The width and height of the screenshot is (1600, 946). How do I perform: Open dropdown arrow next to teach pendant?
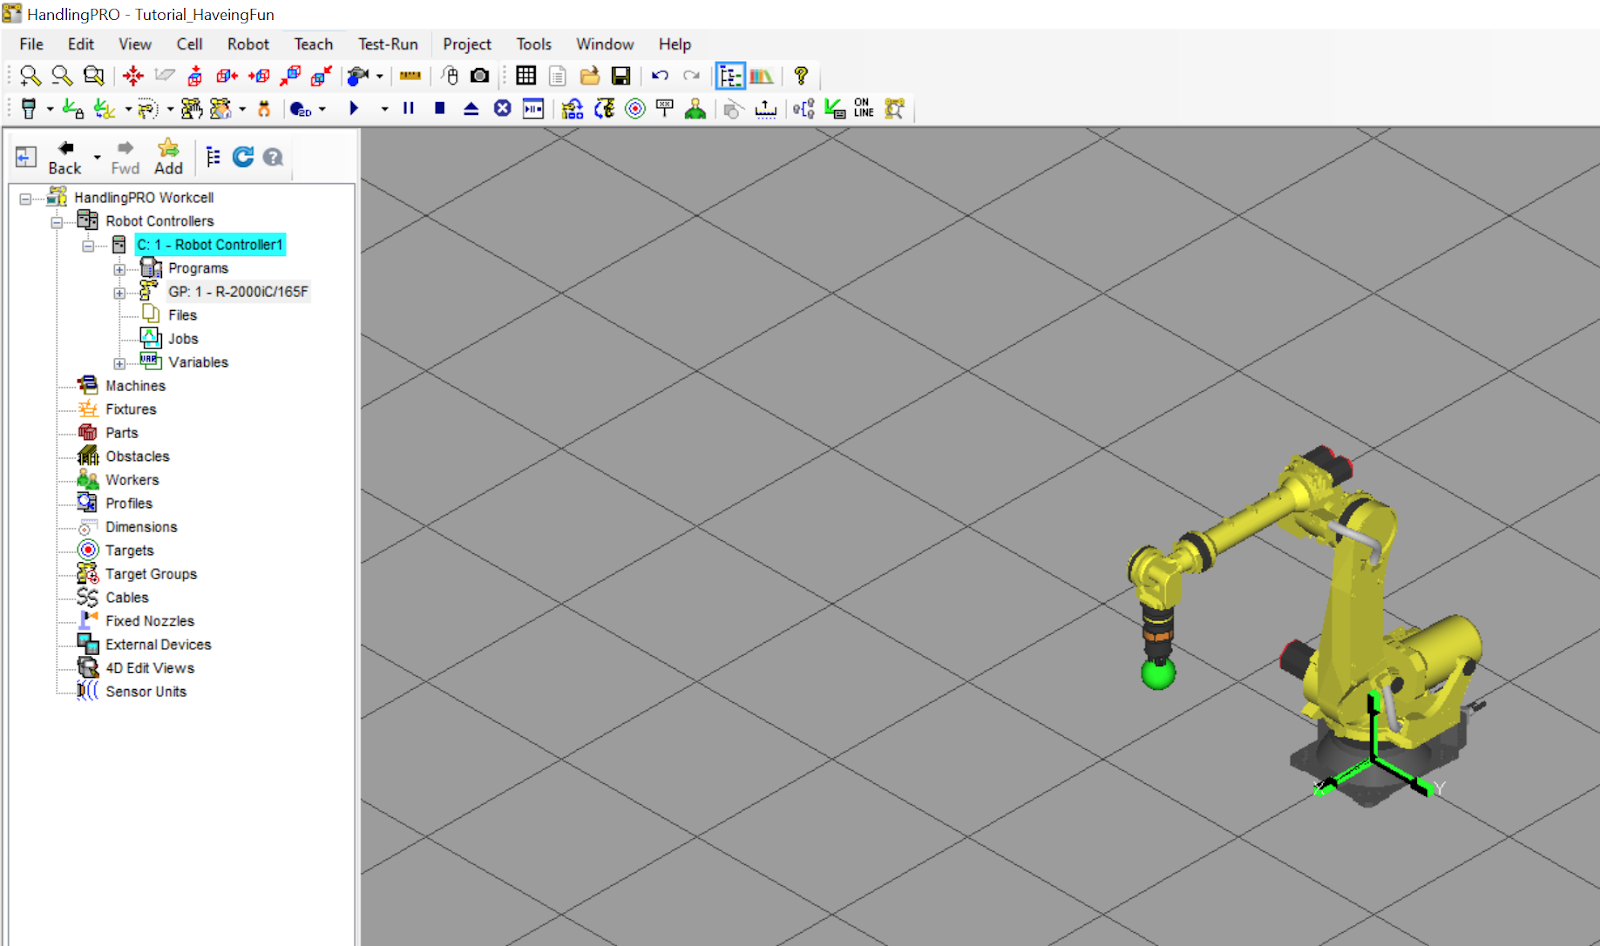tap(50, 109)
